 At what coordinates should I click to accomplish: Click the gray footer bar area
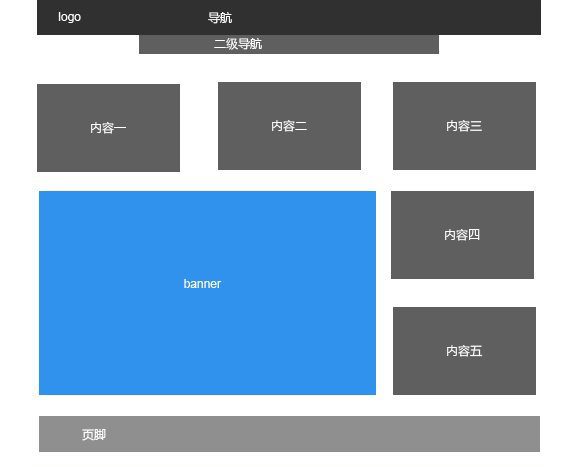tap(289, 434)
